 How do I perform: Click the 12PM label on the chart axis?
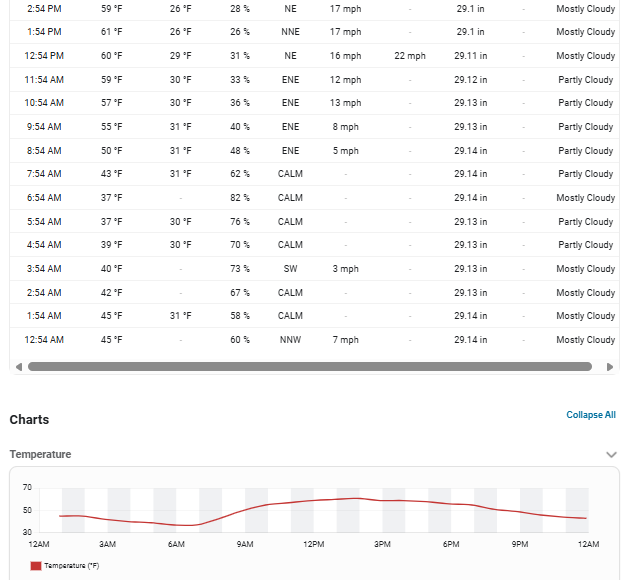tap(314, 544)
